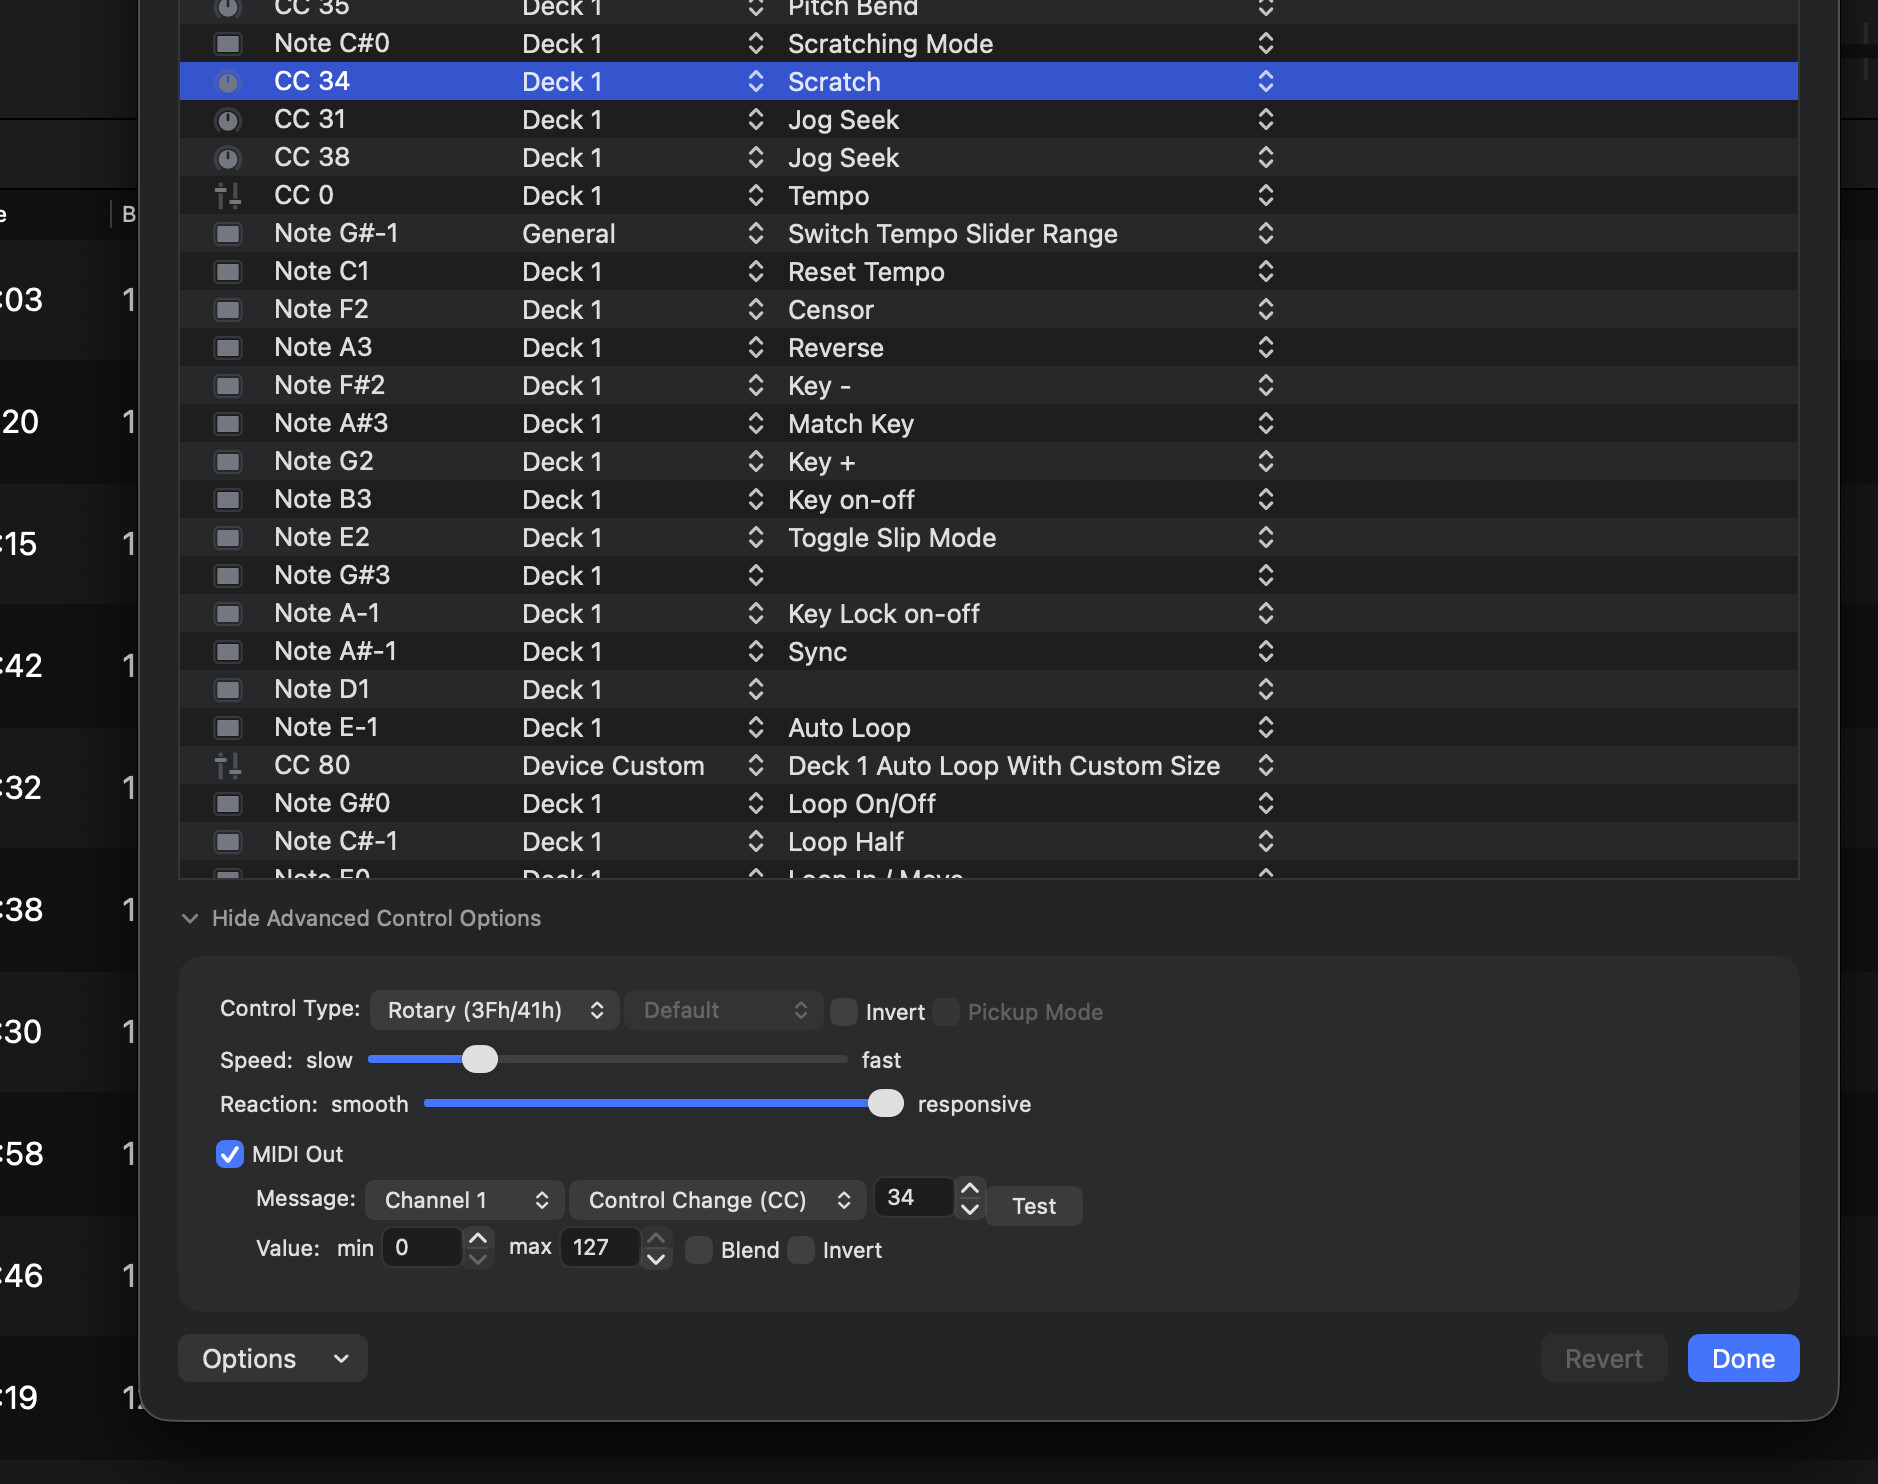Click the button icon for Note C#0

(x=228, y=44)
